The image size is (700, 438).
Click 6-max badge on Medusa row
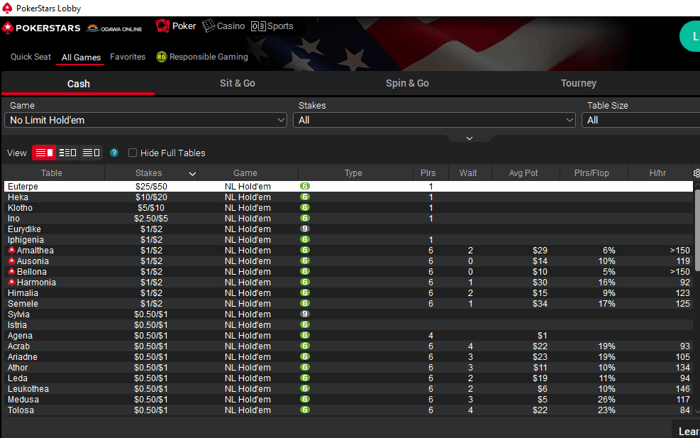point(305,400)
